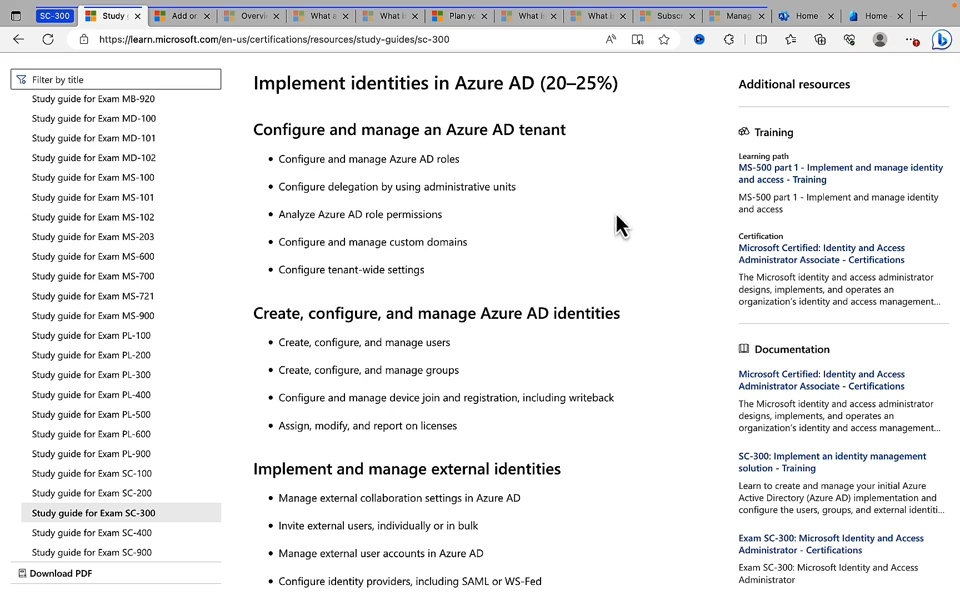Viewport: 960px width, 600px height.
Task: Open a new browser tab
Action: [x=921, y=15]
